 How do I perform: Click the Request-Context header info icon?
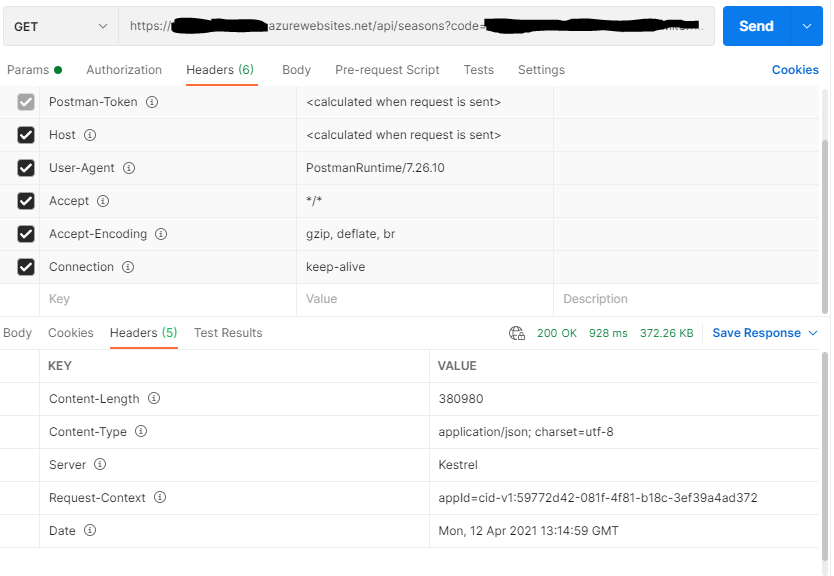(x=160, y=497)
